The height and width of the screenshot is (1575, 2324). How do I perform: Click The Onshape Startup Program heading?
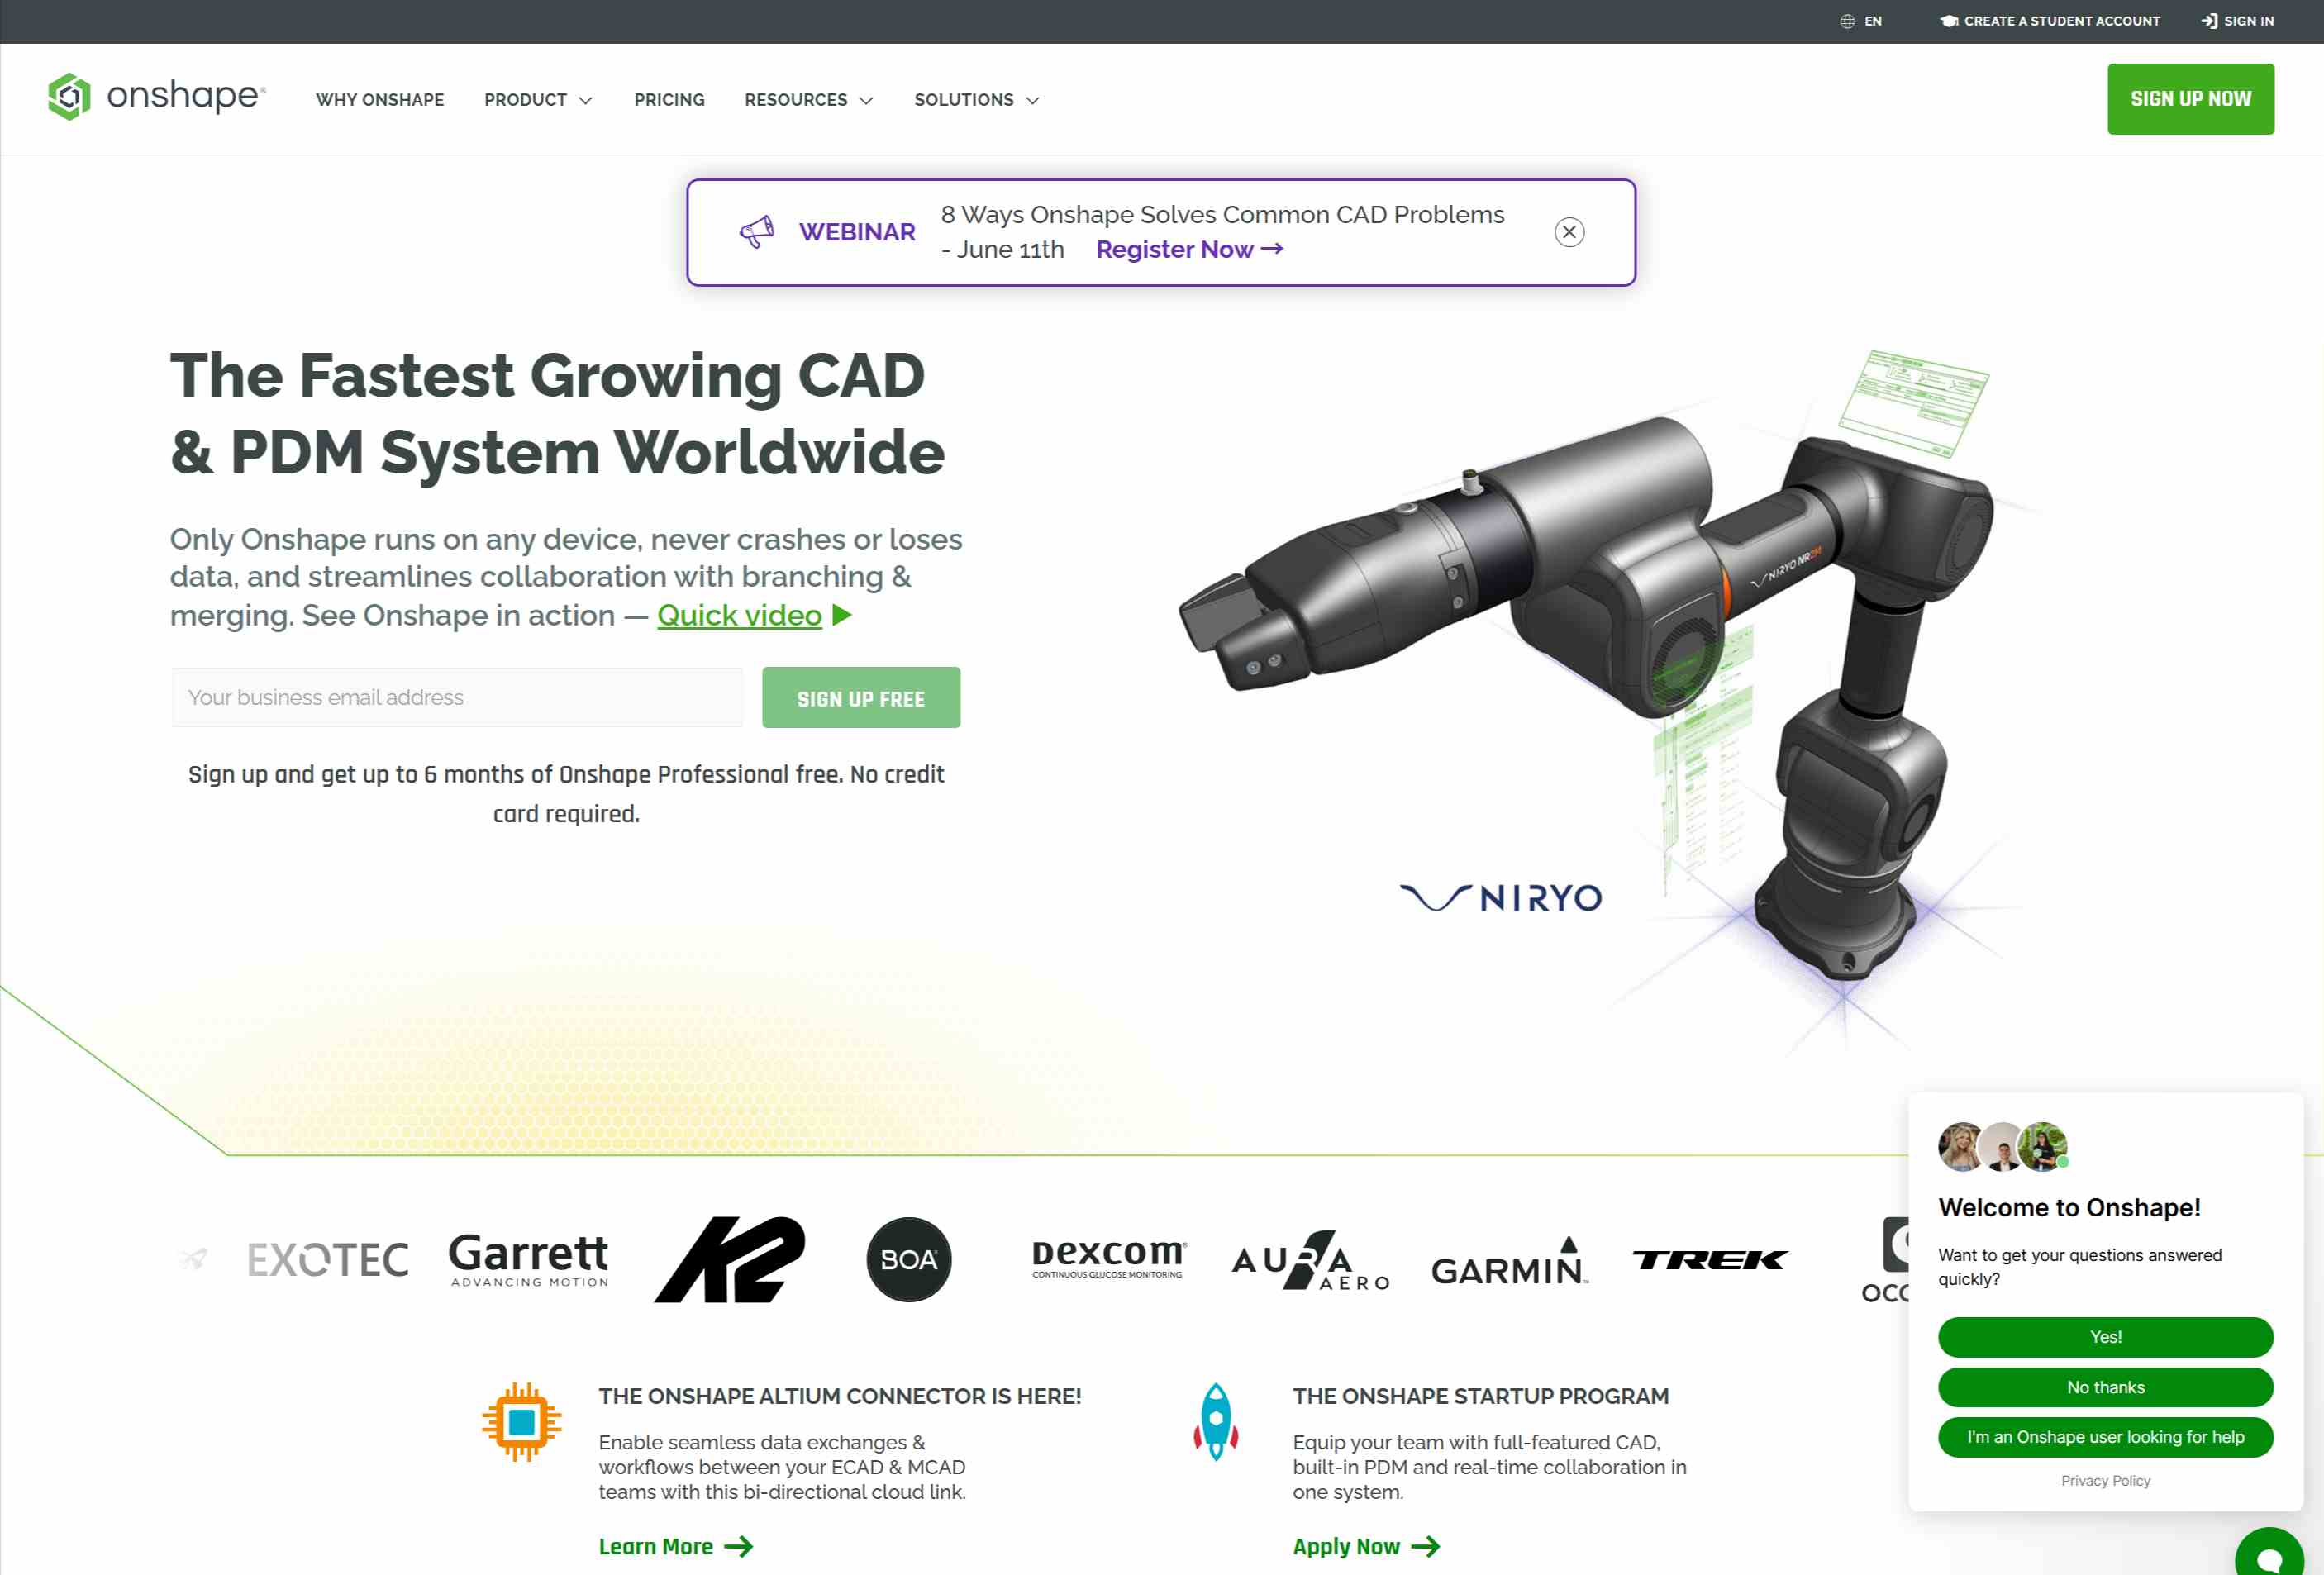pos(1481,1396)
